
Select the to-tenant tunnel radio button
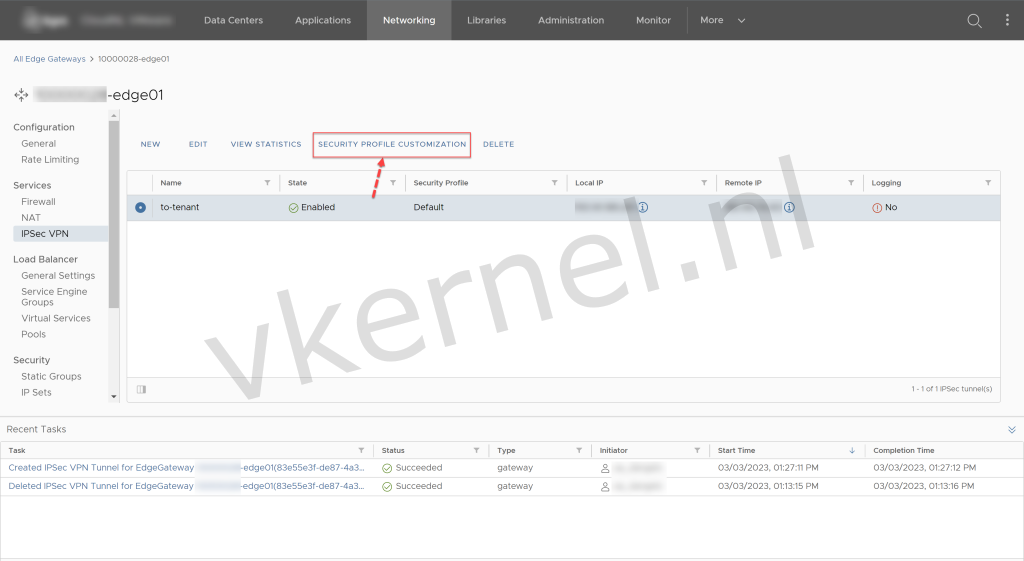(x=140, y=208)
